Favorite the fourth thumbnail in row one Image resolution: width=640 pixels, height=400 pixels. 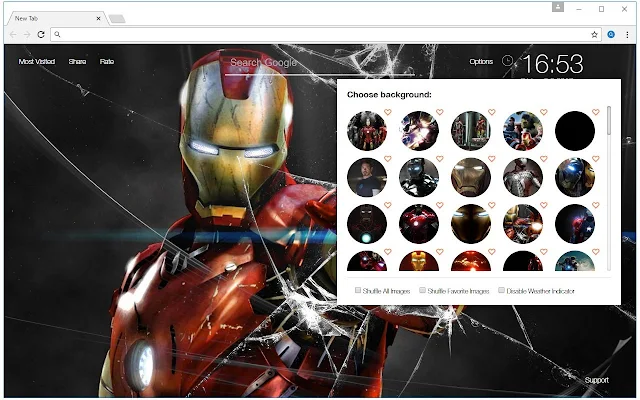coord(544,112)
